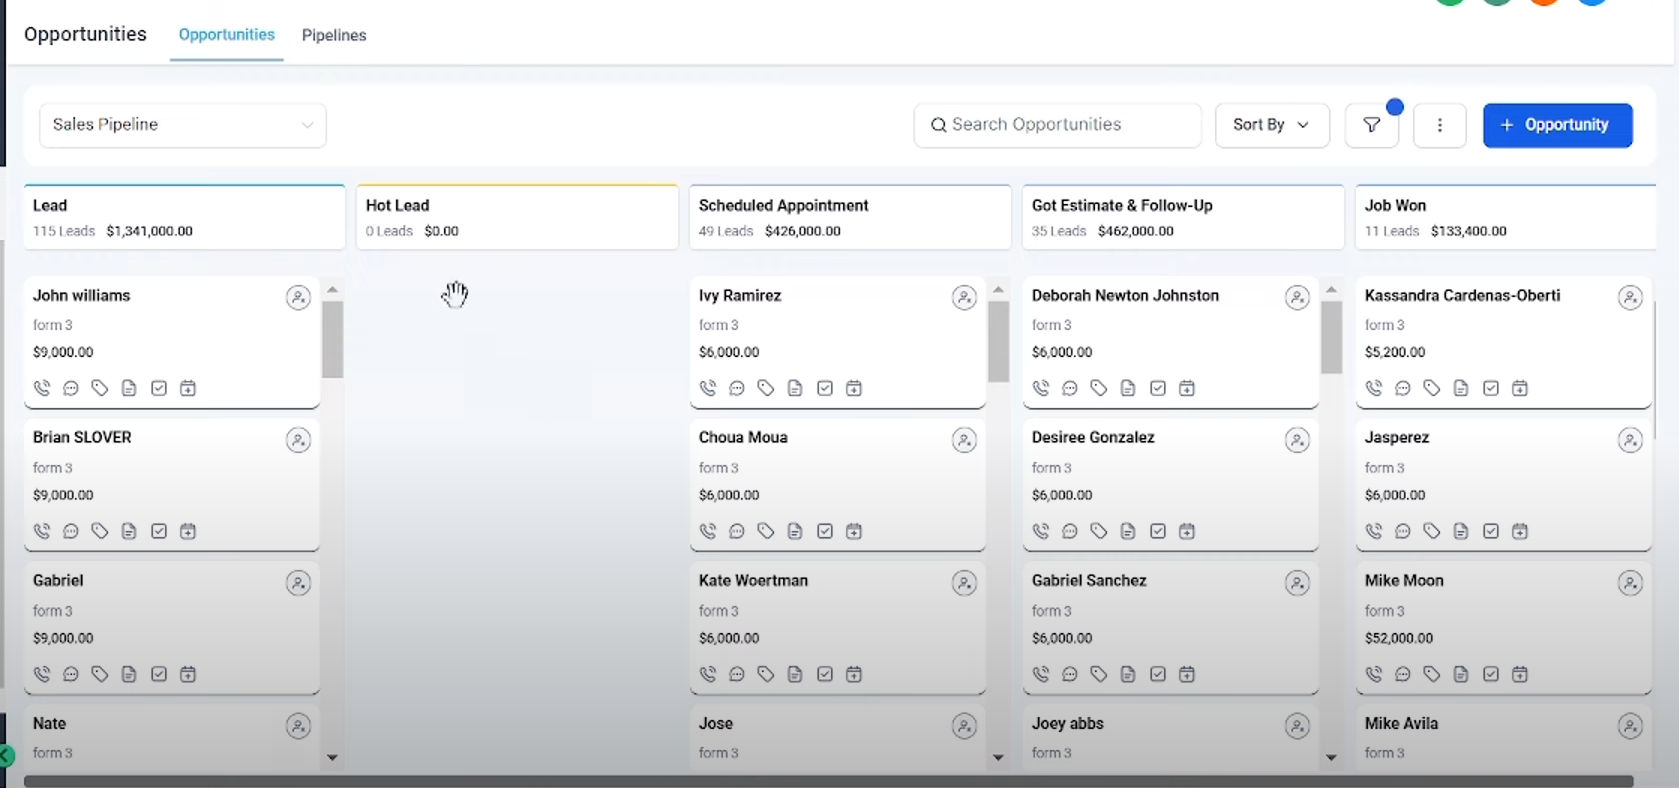This screenshot has width=1679, height=788.
Task: Select the Opportunities tab
Action: pyautogui.click(x=227, y=35)
